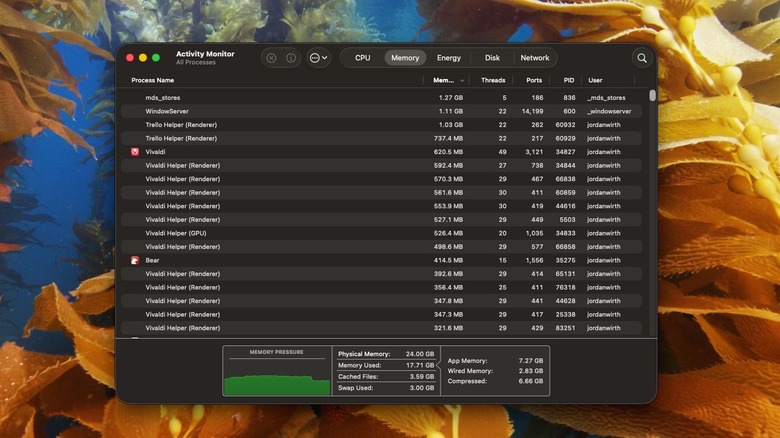Click the inspect process info icon
The image size is (780, 438).
click(291, 58)
